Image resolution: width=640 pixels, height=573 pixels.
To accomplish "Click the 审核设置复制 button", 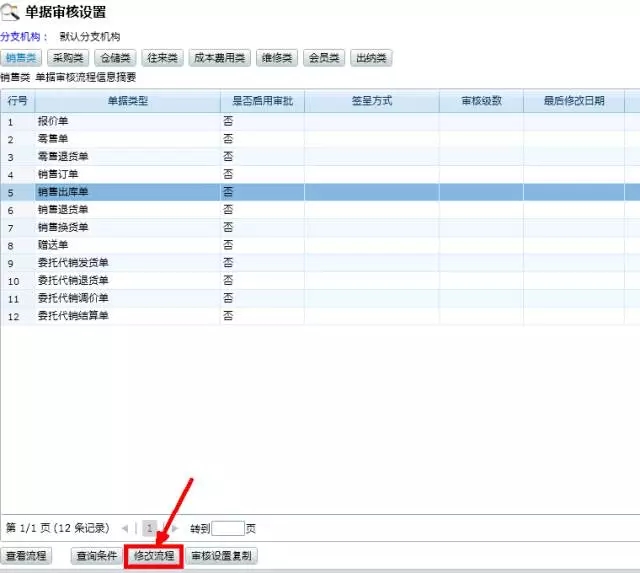I will pos(222,556).
